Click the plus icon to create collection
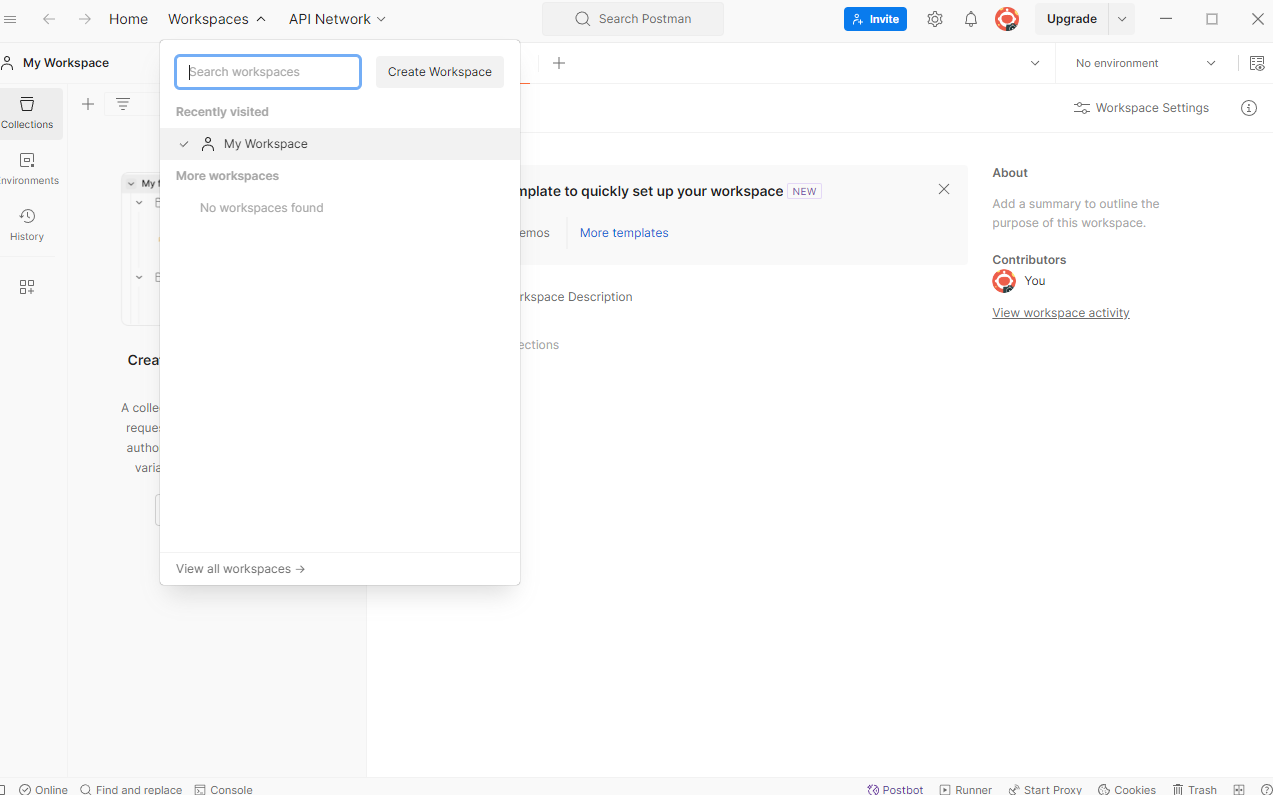Screen dimensions: 1273x795 click(x=88, y=104)
